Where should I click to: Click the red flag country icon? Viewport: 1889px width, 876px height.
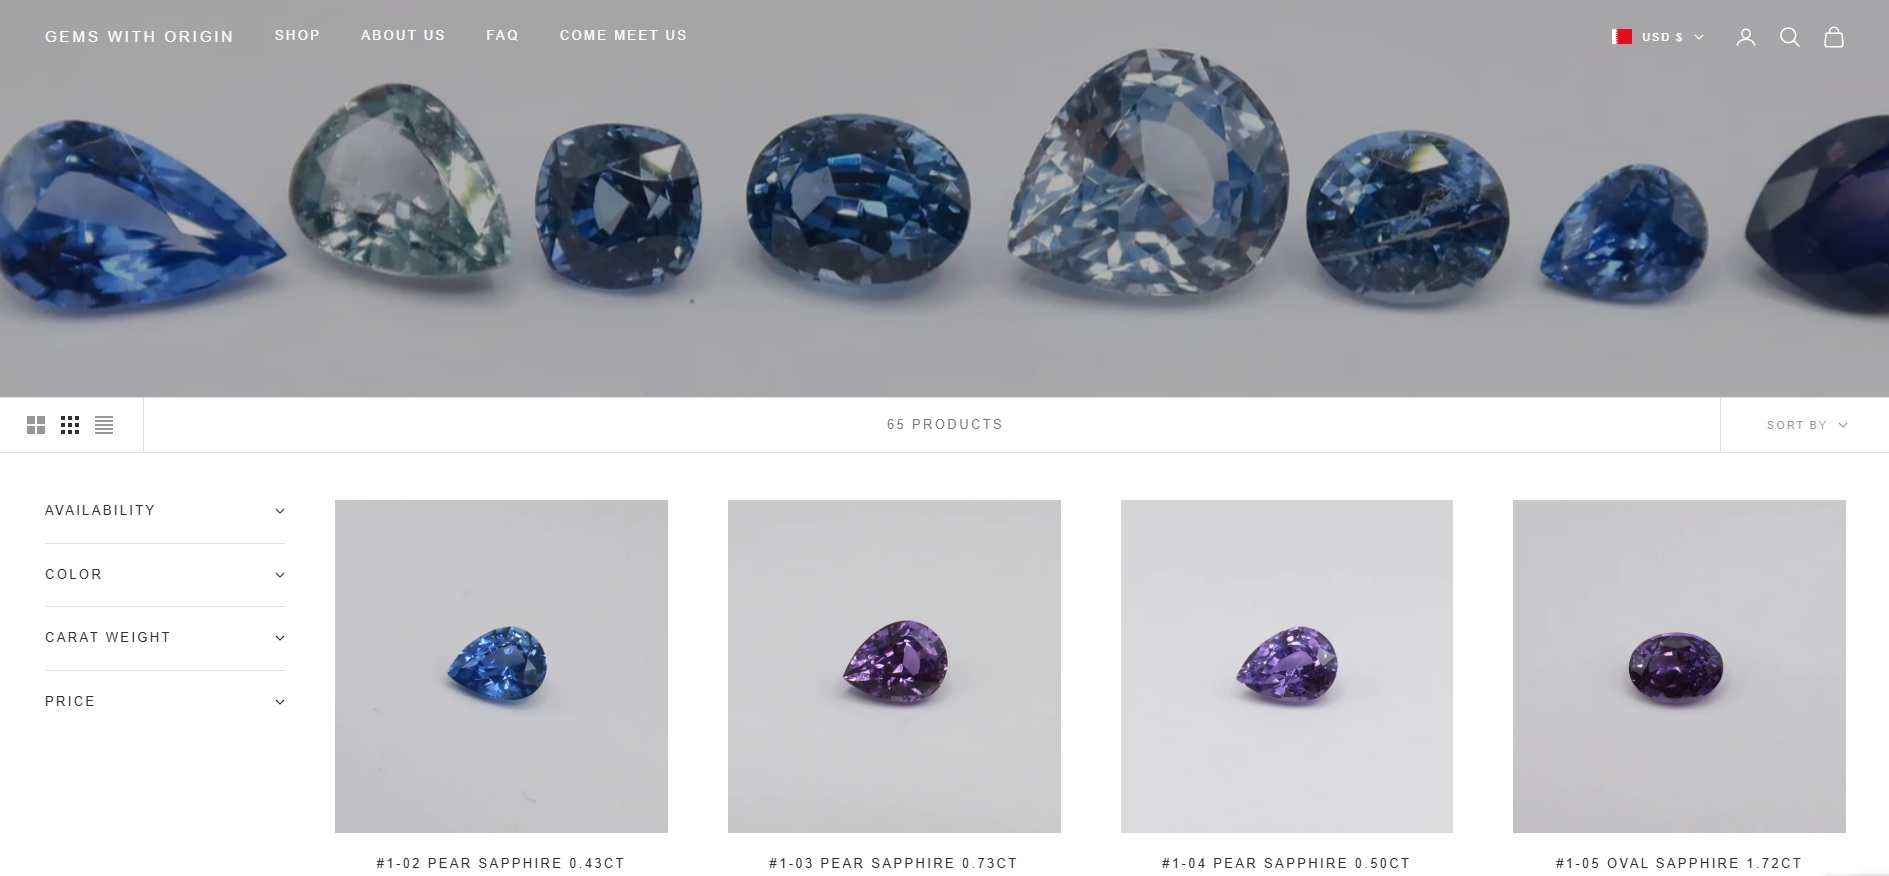[1622, 37]
